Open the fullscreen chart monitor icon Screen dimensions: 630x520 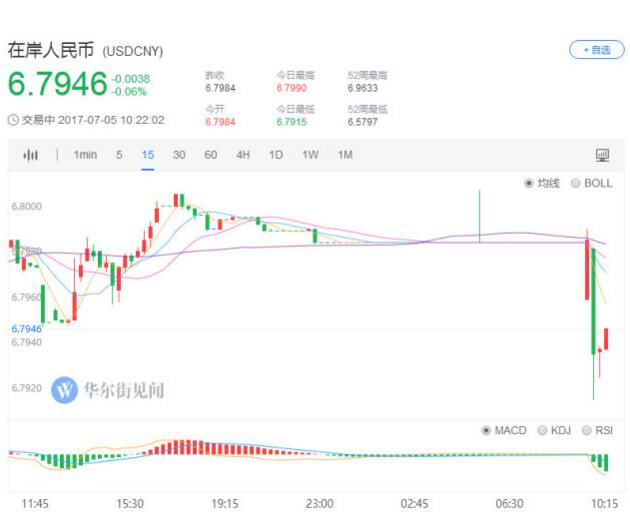602,155
